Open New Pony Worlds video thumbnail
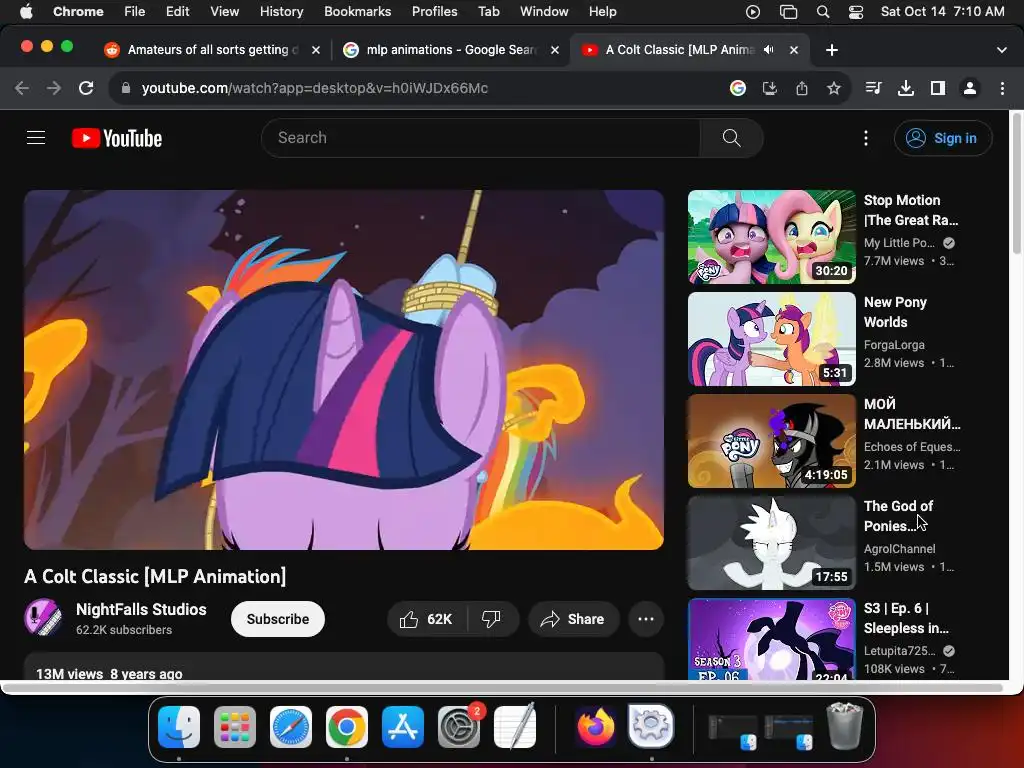 pos(771,339)
